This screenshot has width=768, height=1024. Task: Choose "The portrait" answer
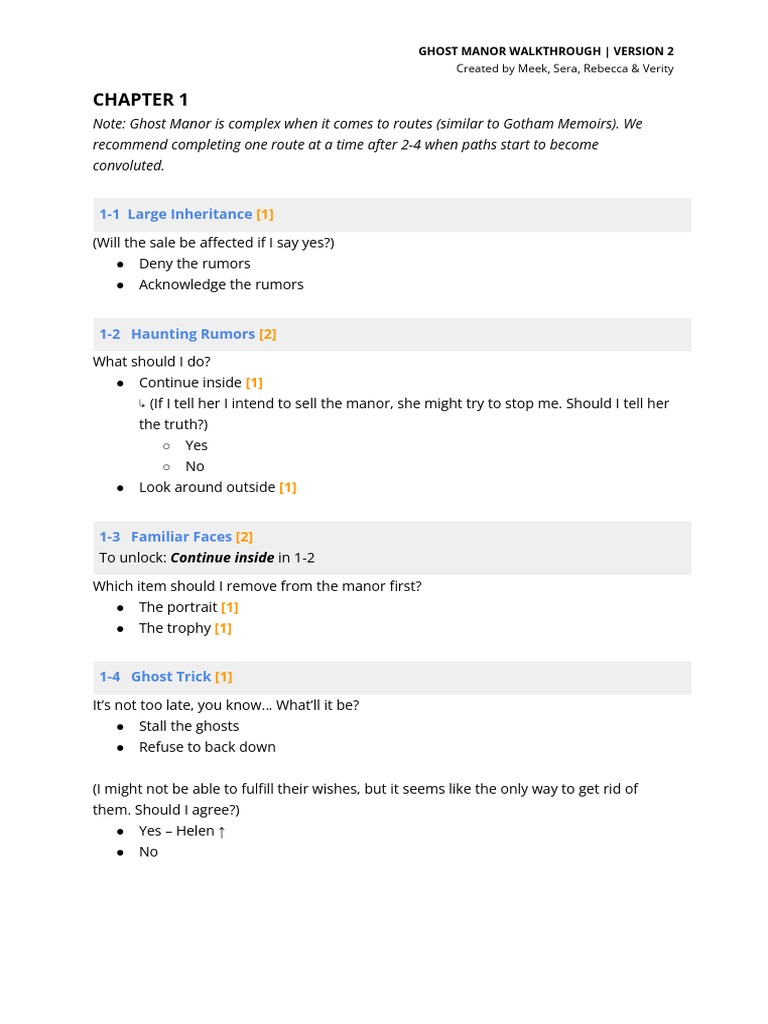point(178,608)
